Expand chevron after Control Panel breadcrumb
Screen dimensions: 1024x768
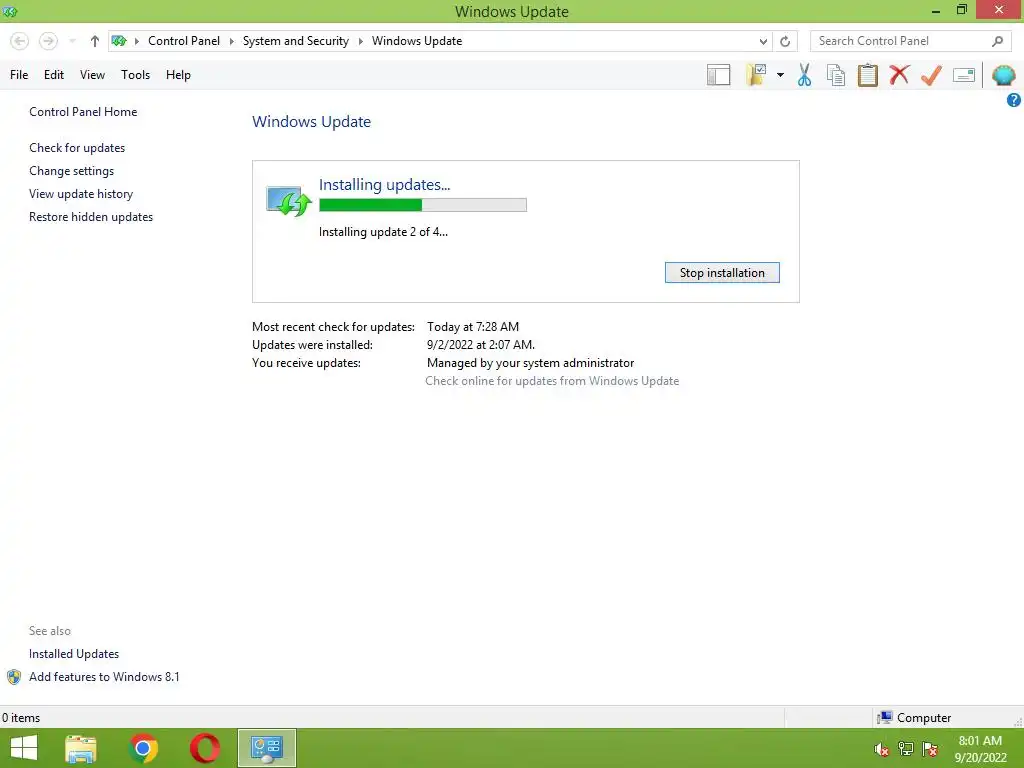[x=231, y=41]
